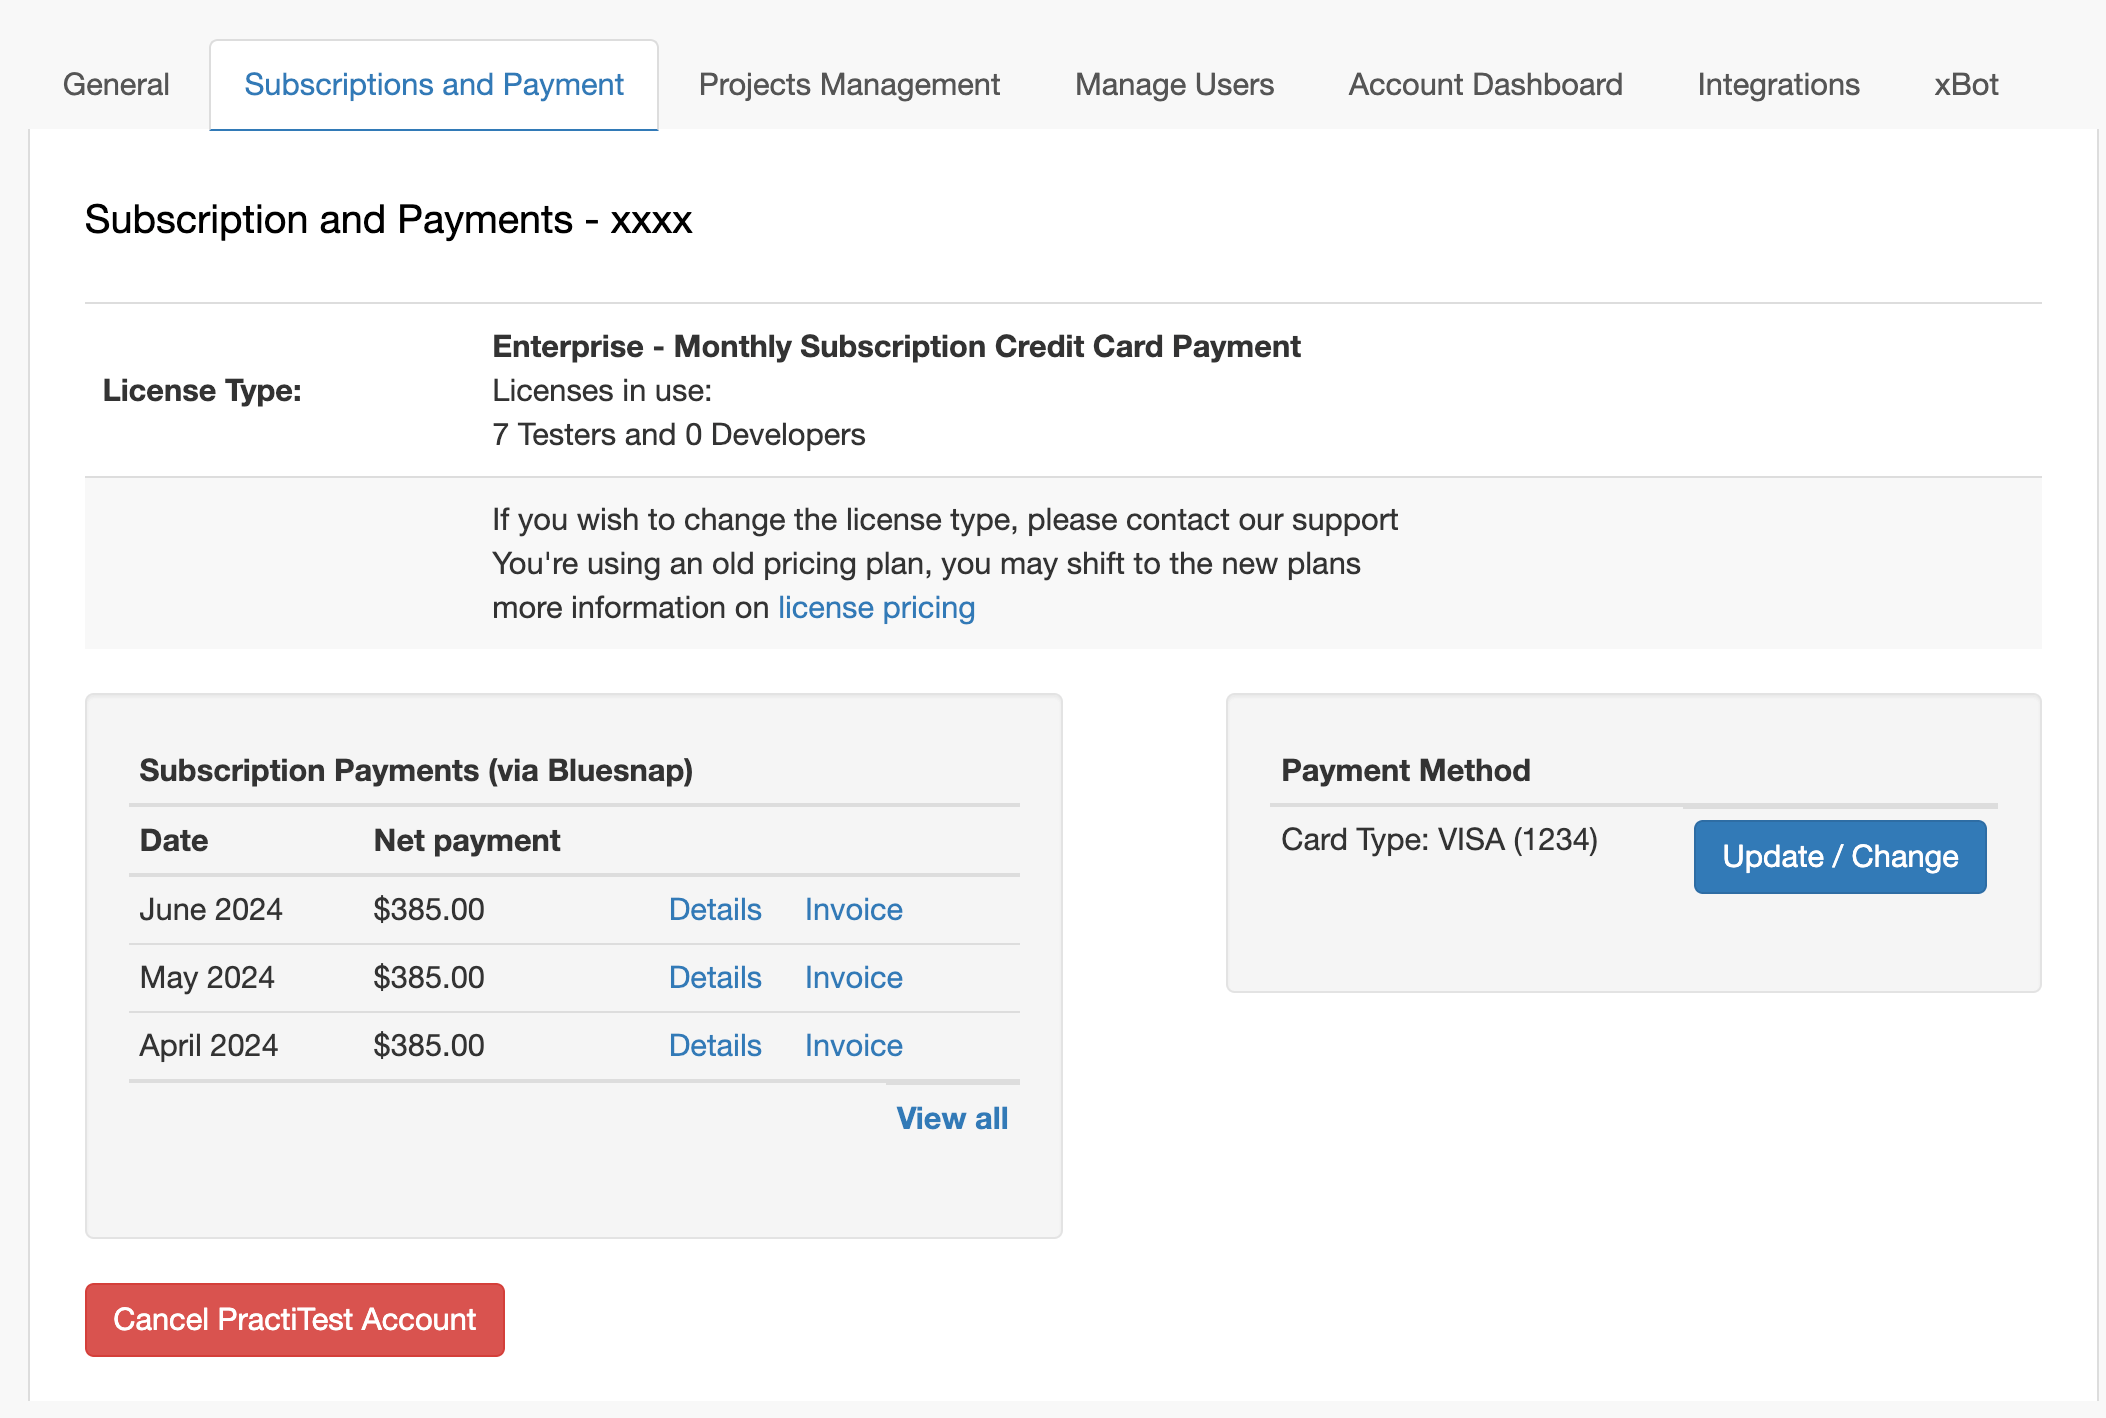
Task: Open the Invoice for May 2024
Action: pos(852,977)
